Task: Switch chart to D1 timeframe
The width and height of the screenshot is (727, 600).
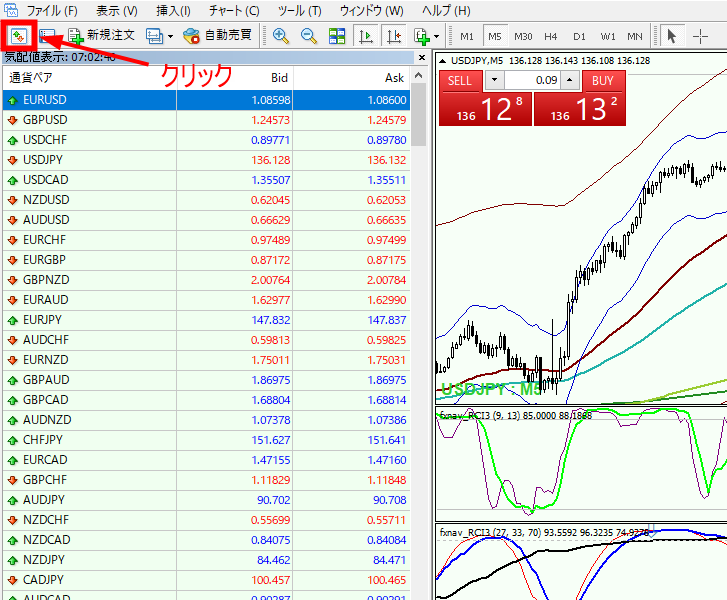Action: pyautogui.click(x=579, y=36)
